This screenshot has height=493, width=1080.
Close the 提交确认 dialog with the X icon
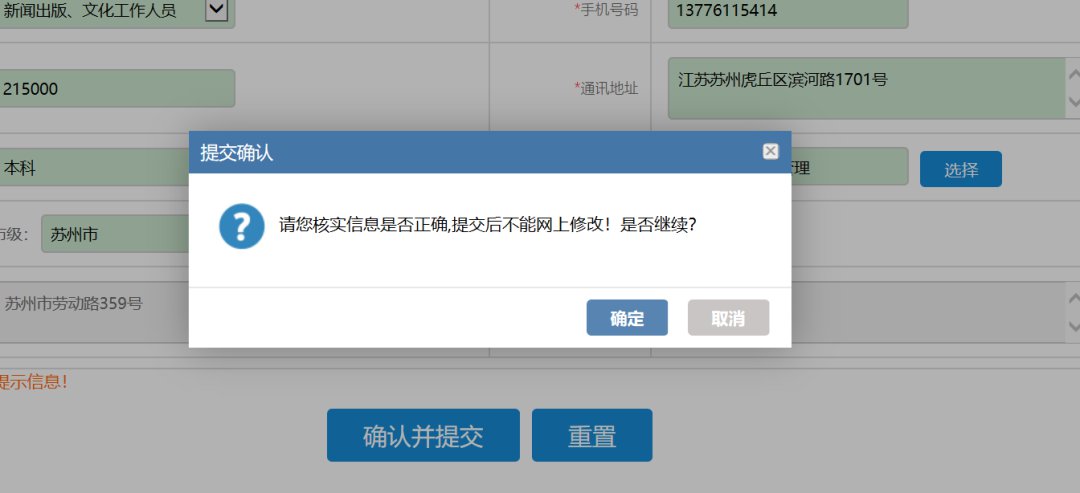pos(771,151)
